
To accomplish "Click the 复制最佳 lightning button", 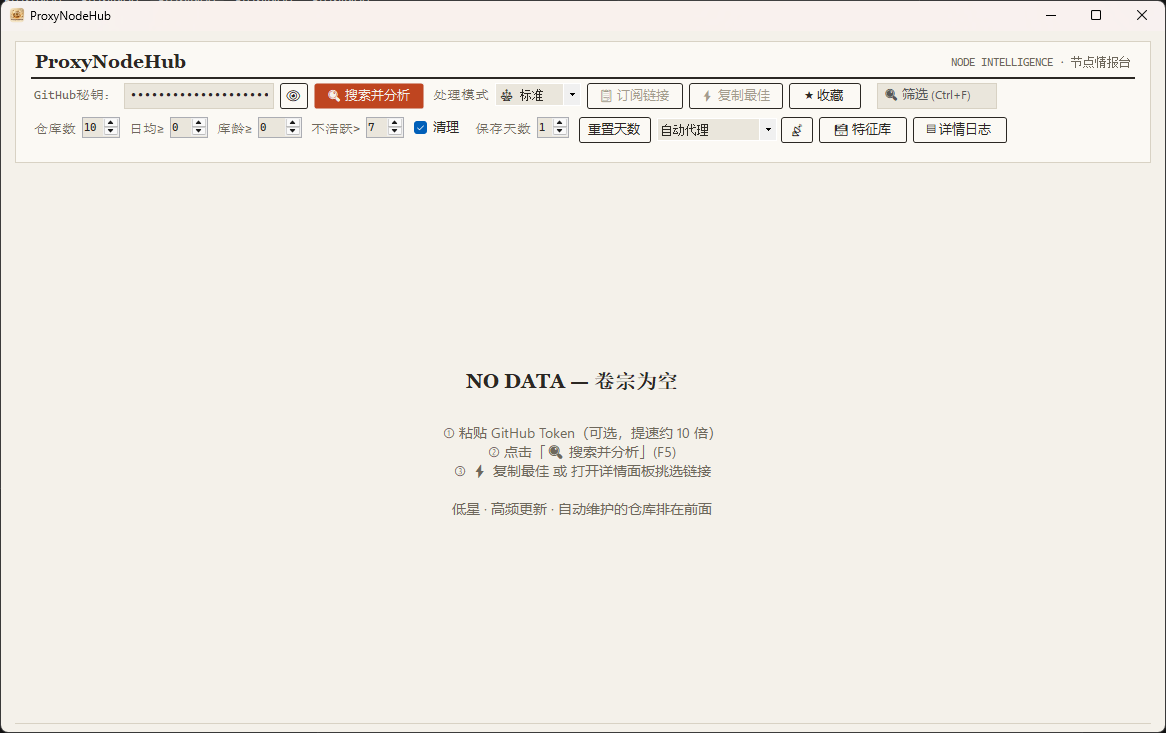I will (735, 96).
